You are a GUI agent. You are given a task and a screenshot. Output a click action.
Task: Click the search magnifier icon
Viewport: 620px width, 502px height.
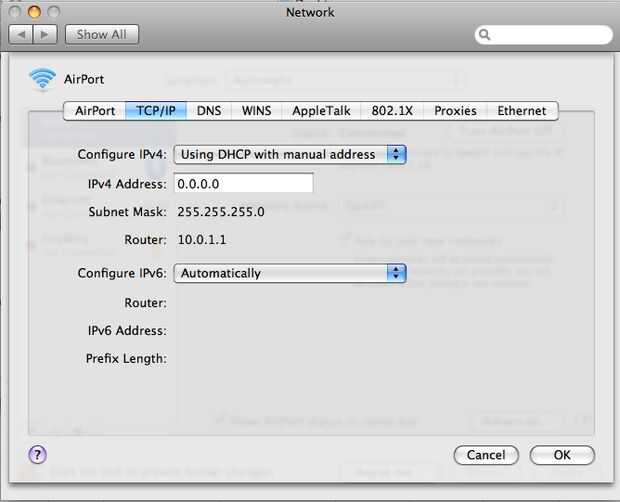[x=484, y=35]
